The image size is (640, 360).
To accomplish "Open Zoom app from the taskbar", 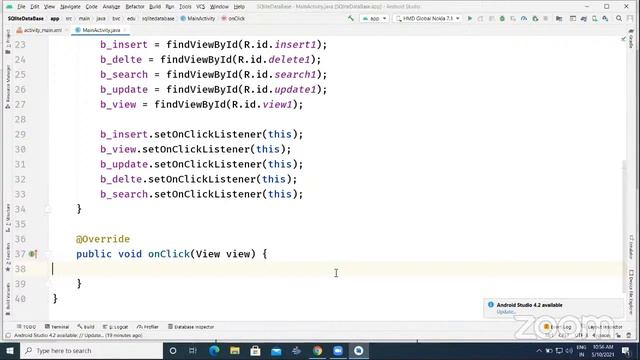I will 338,351.
